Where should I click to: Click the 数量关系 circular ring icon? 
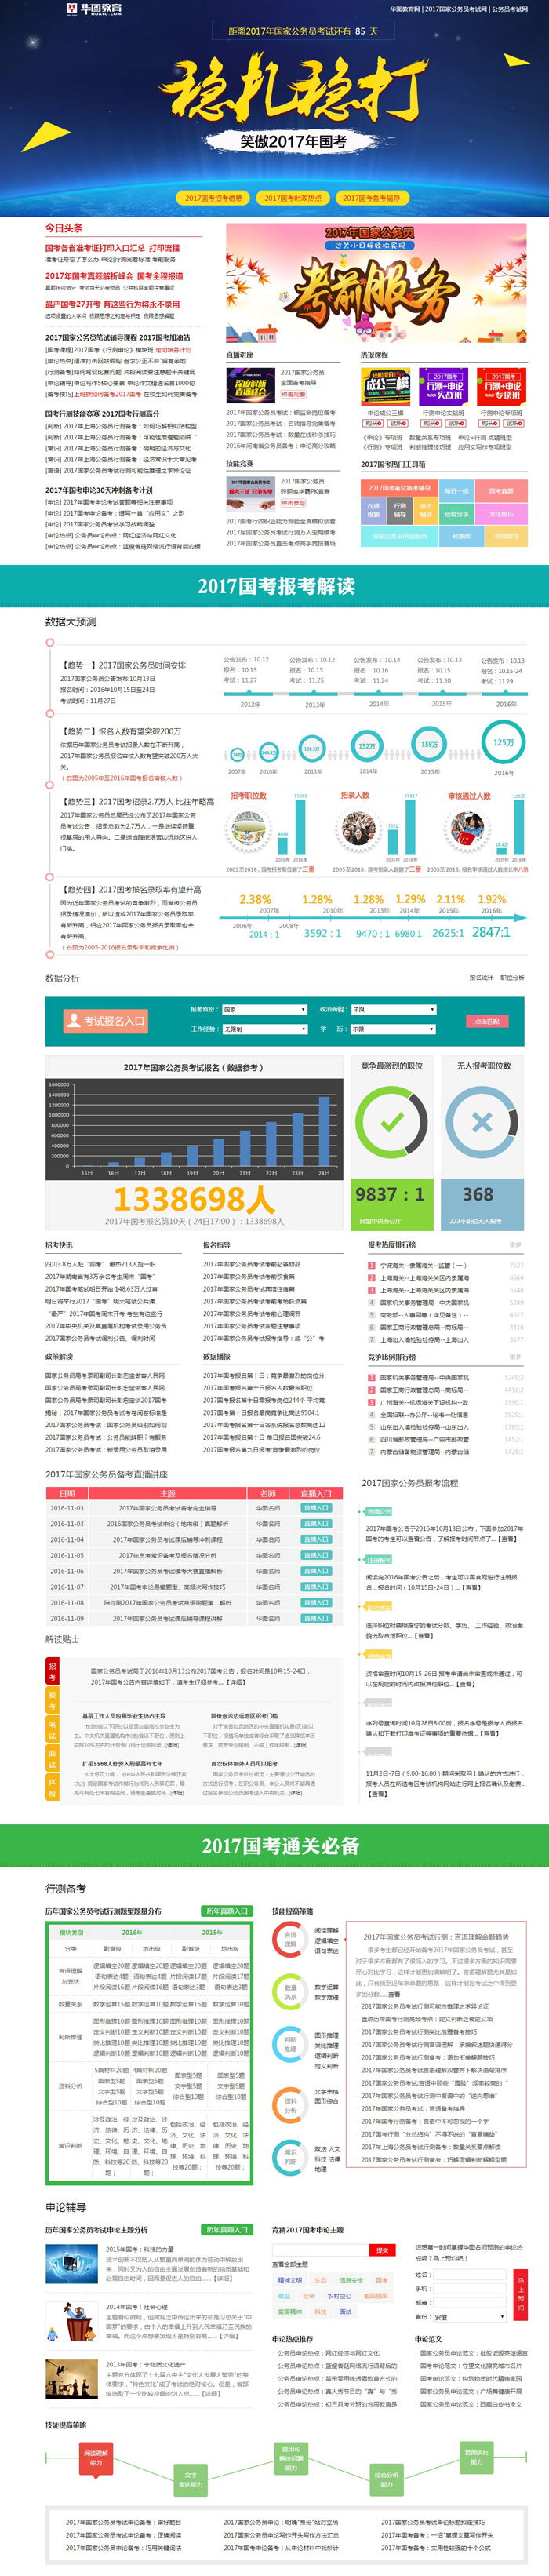[x=290, y=1992]
